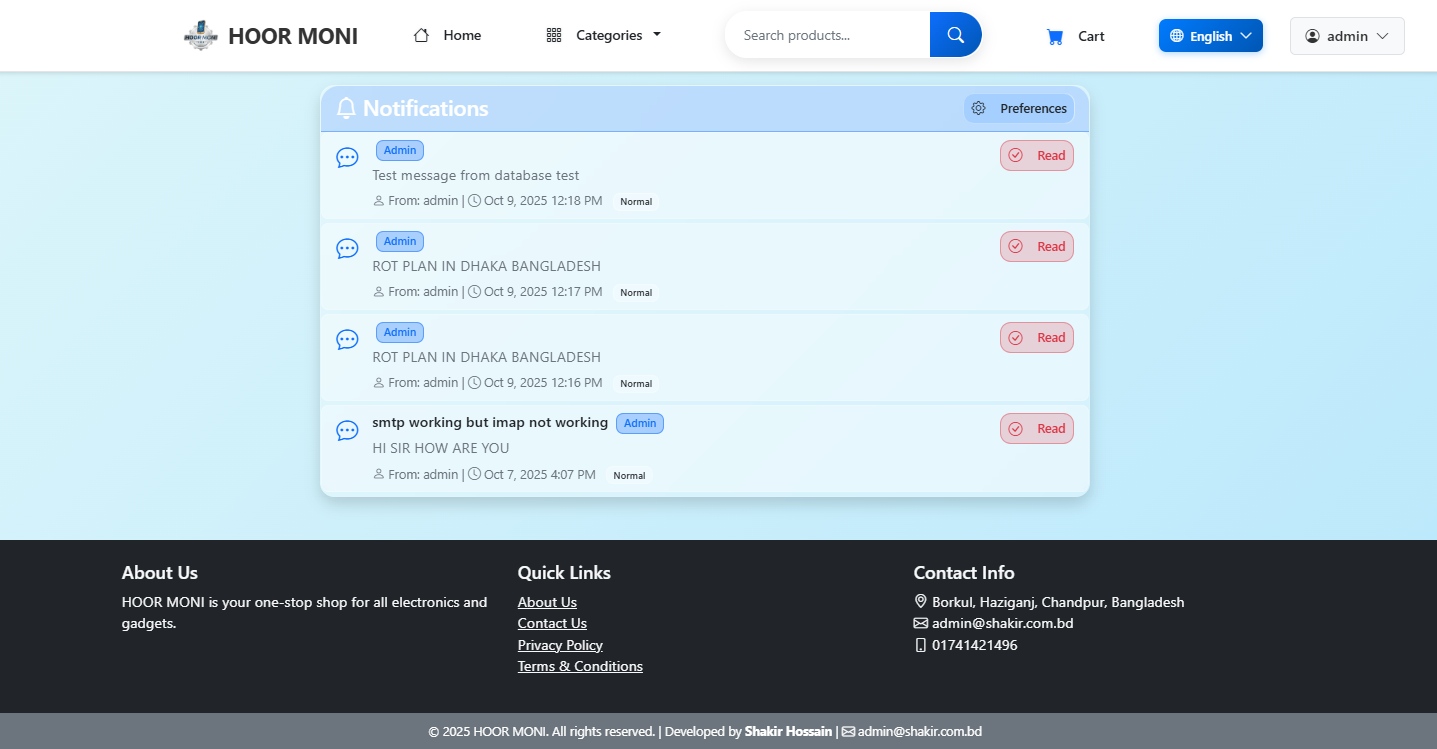Click chat bubble icon for Test message notification
Viewport: 1437px width, 749px height.
tap(347, 158)
